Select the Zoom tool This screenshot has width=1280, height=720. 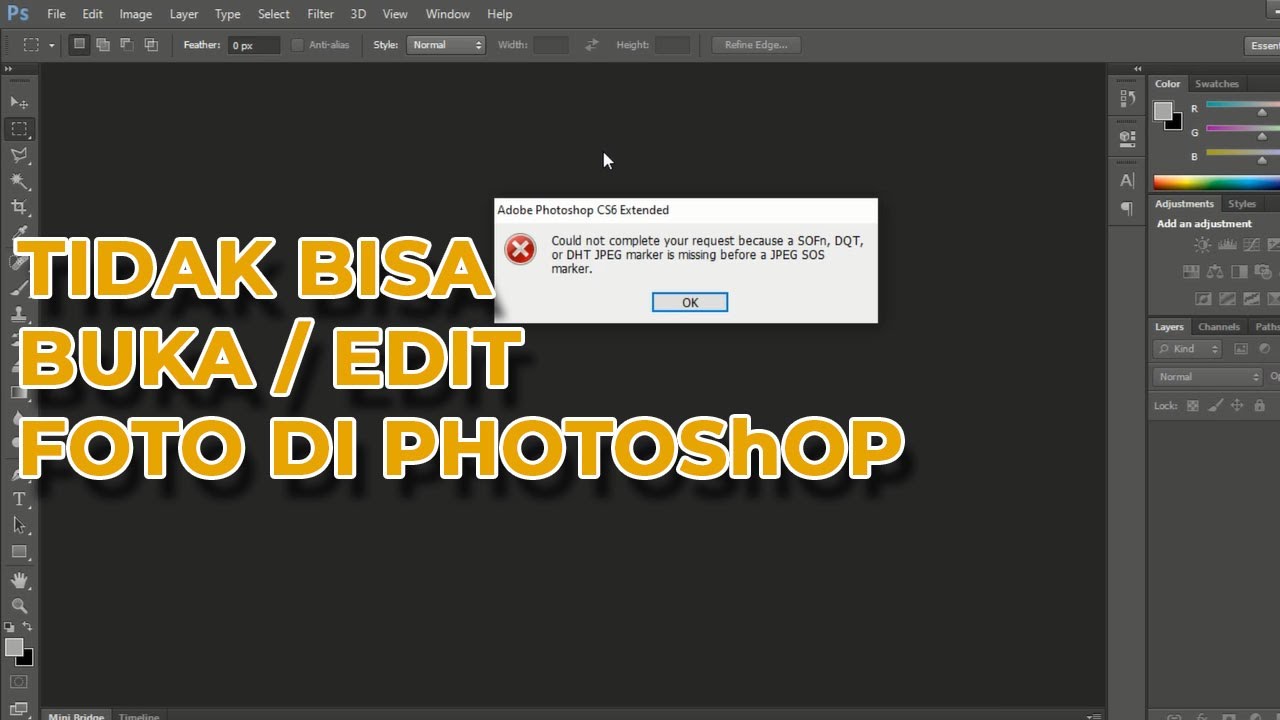(x=19, y=606)
